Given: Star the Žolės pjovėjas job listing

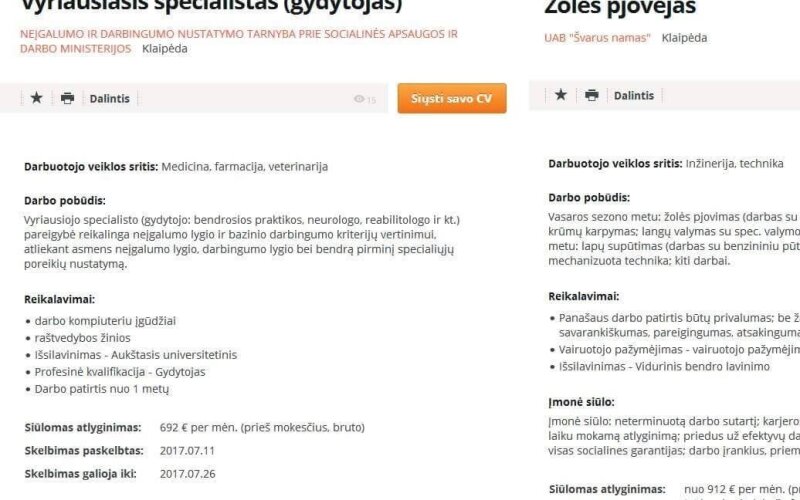Looking at the screenshot, I should 561,94.
